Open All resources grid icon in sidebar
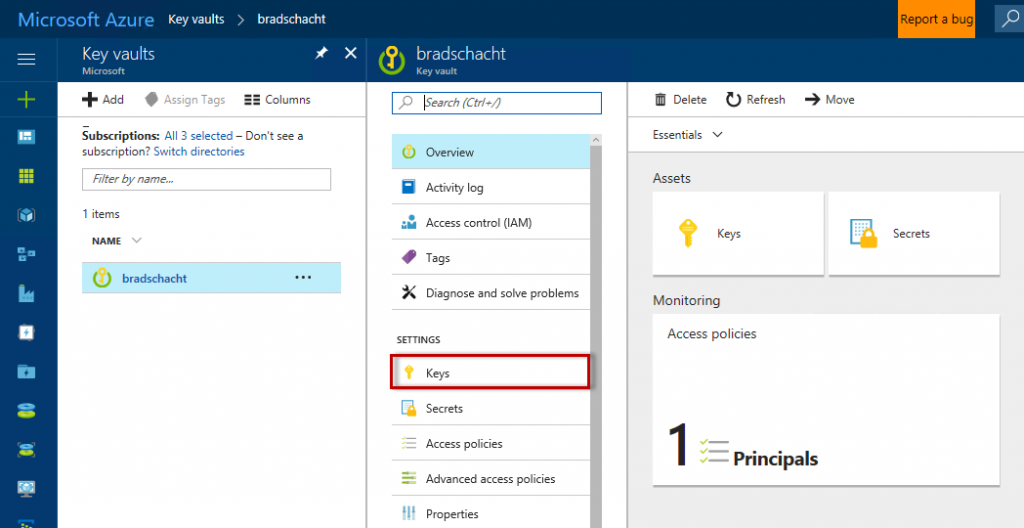The height and width of the screenshot is (528, 1024). [x=27, y=176]
